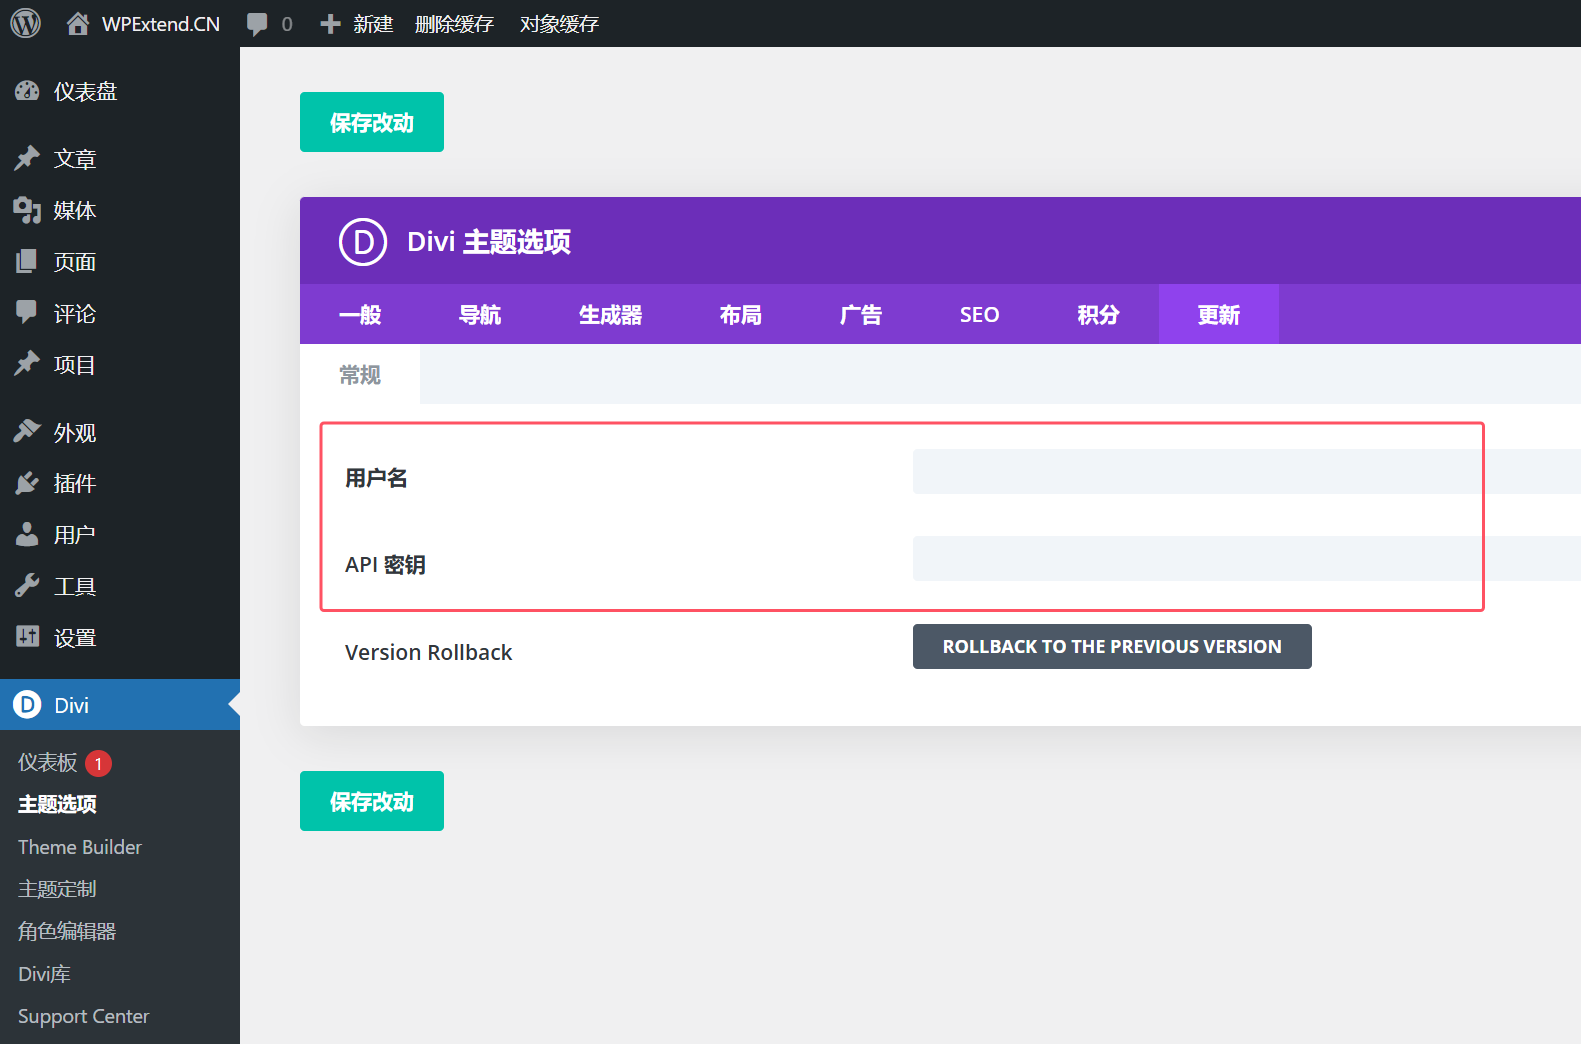The height and width of the screenshot is (1044, 1581).
Task: Click the Divi logo circle in panel header
Action: click(363, 242)
